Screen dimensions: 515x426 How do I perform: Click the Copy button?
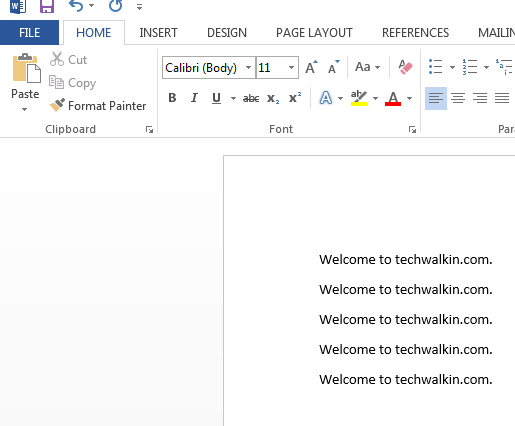coord(72,83)
